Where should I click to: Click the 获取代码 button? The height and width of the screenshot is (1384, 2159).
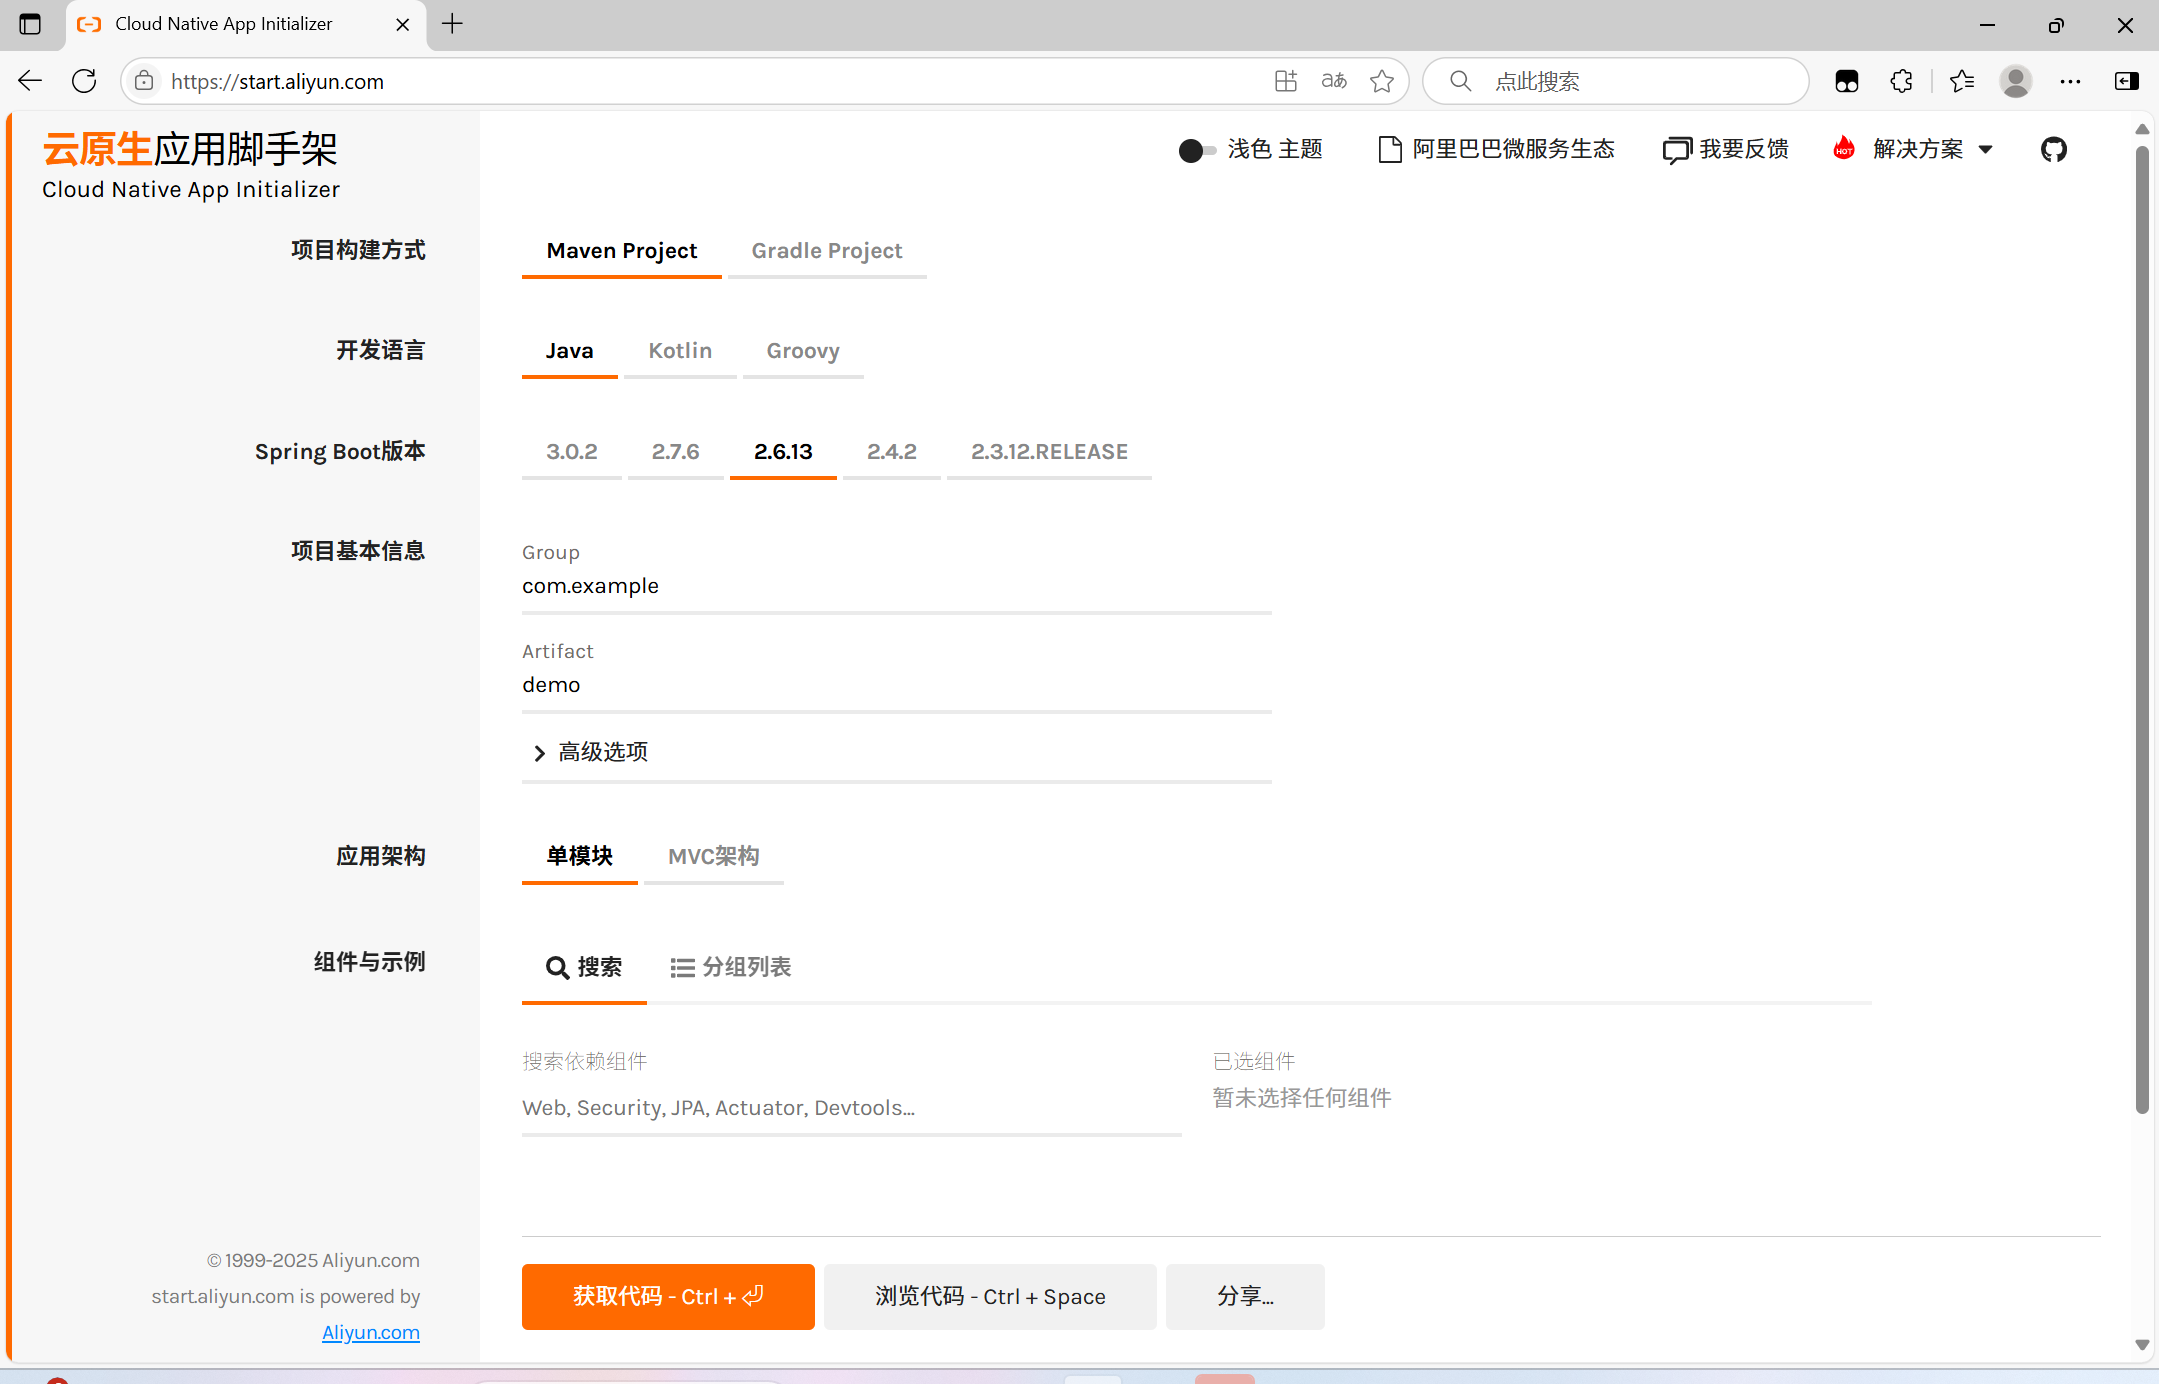(x=668, y=1297)
